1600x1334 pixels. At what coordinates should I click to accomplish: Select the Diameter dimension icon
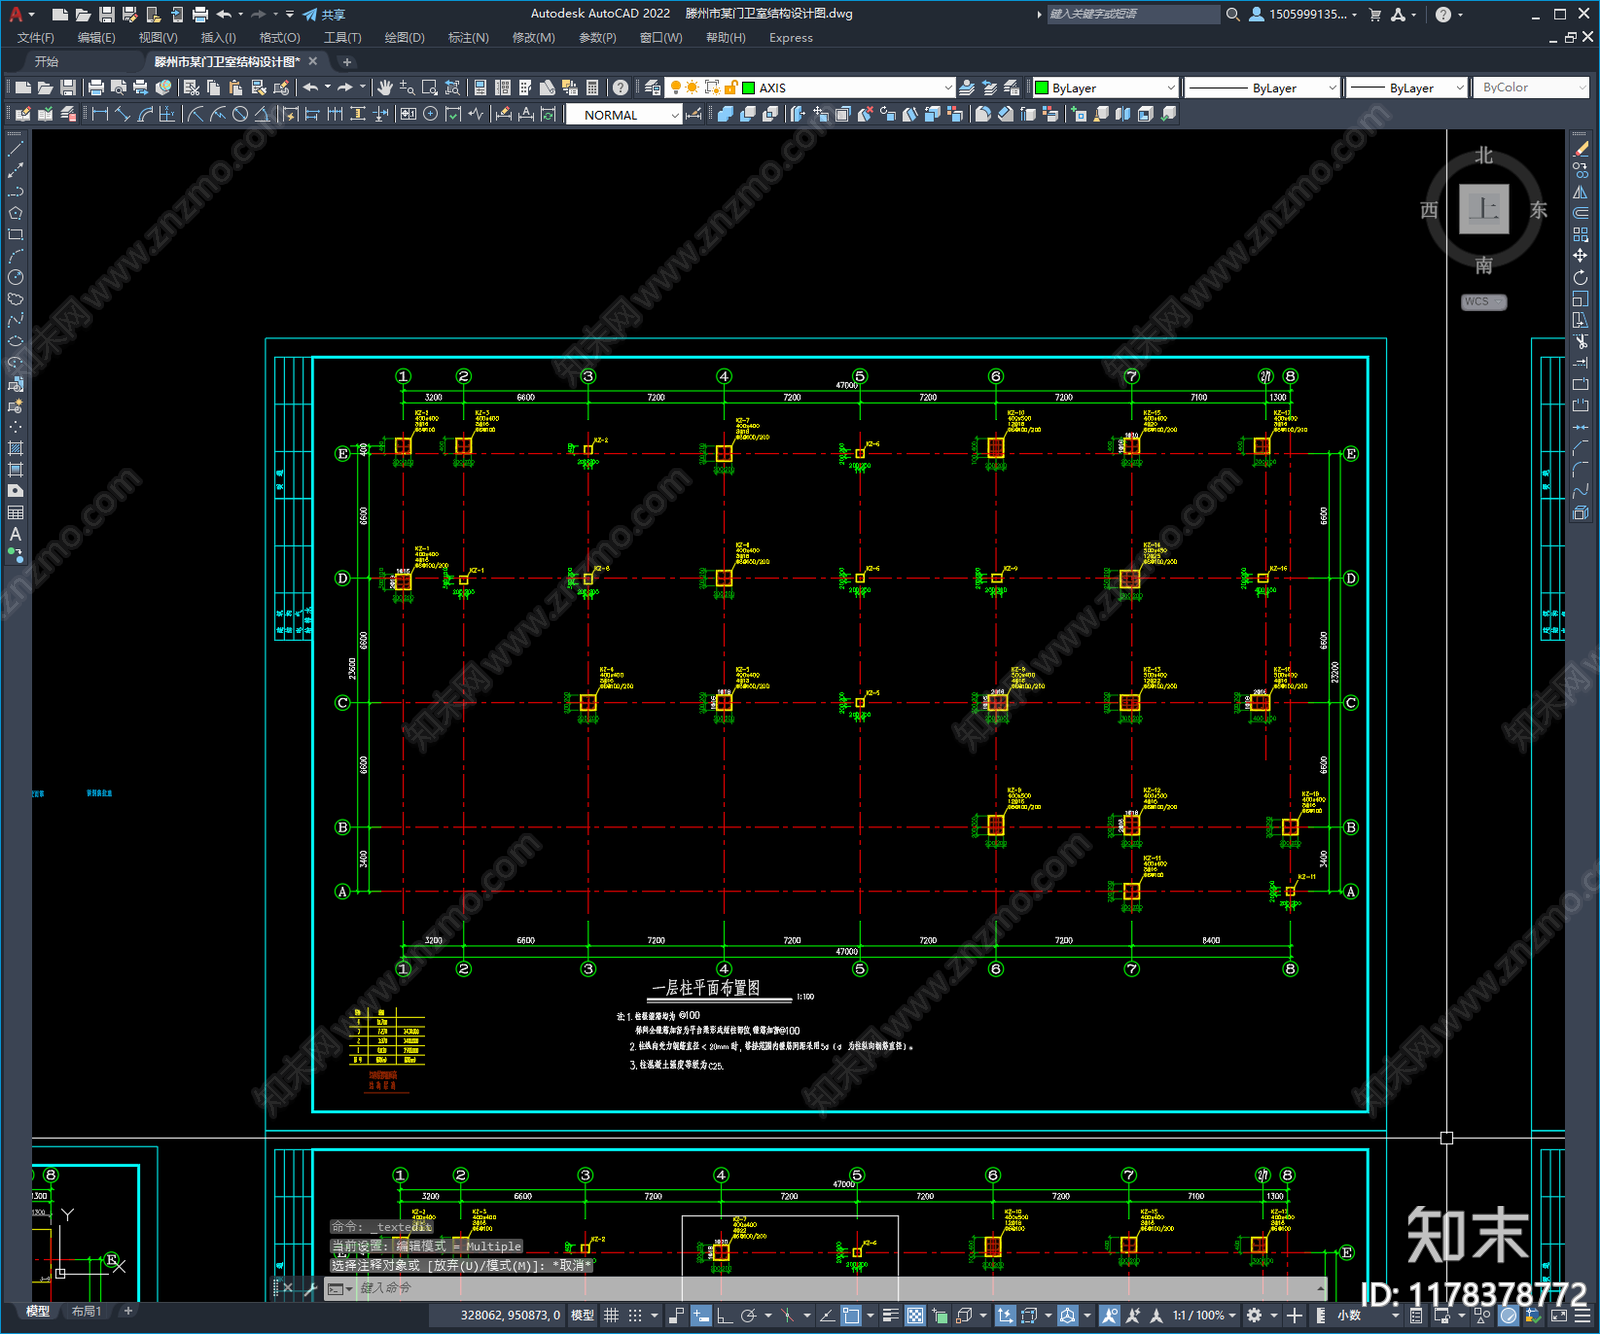pyautogui.click(x=240, y=114)
